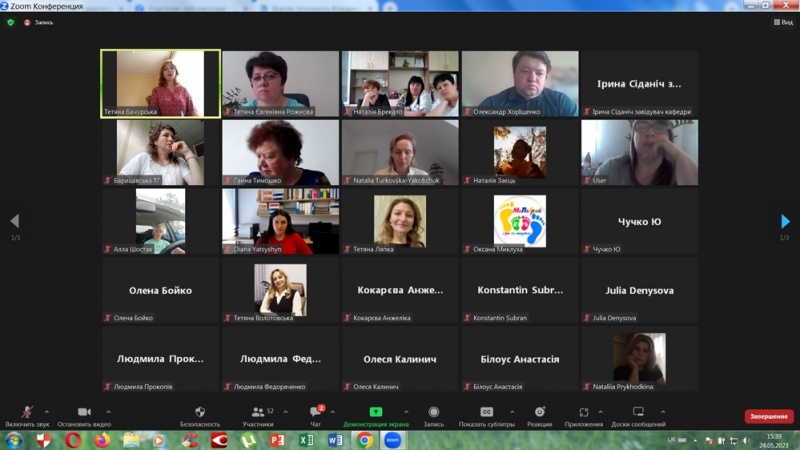Start sharing with Демонстрация экрана icon

(x=376, y=412)
